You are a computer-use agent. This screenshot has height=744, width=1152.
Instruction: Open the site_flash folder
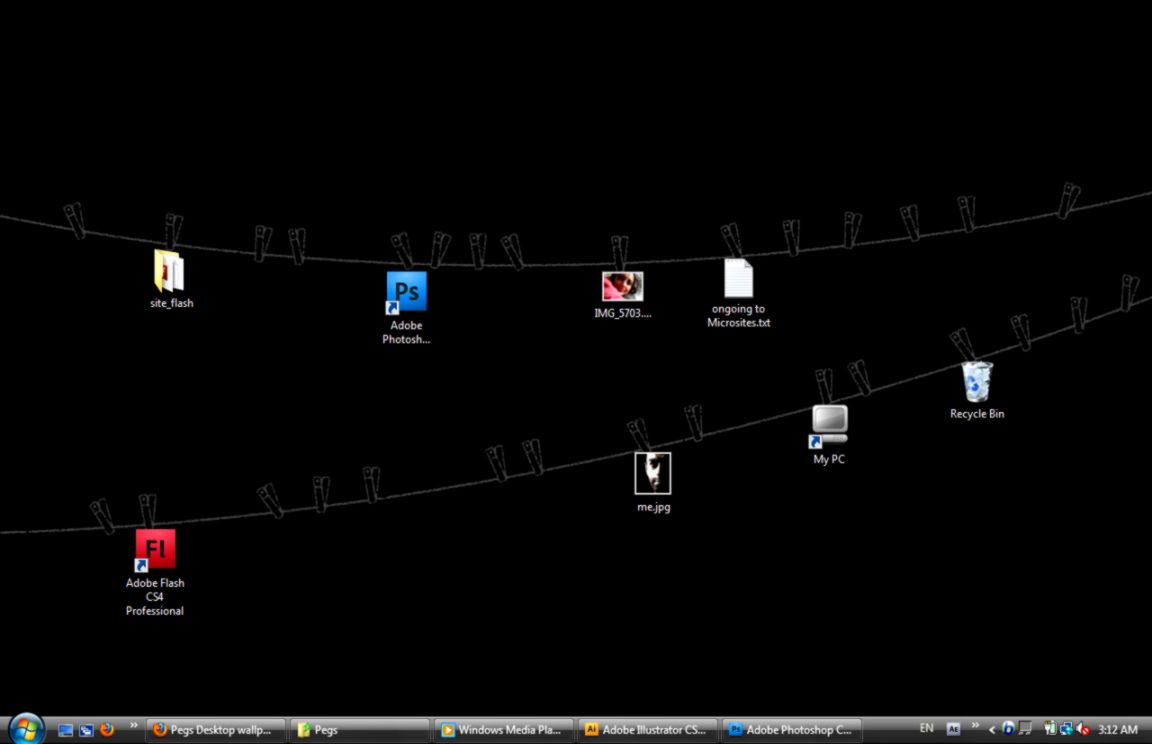tap(170, 273)
